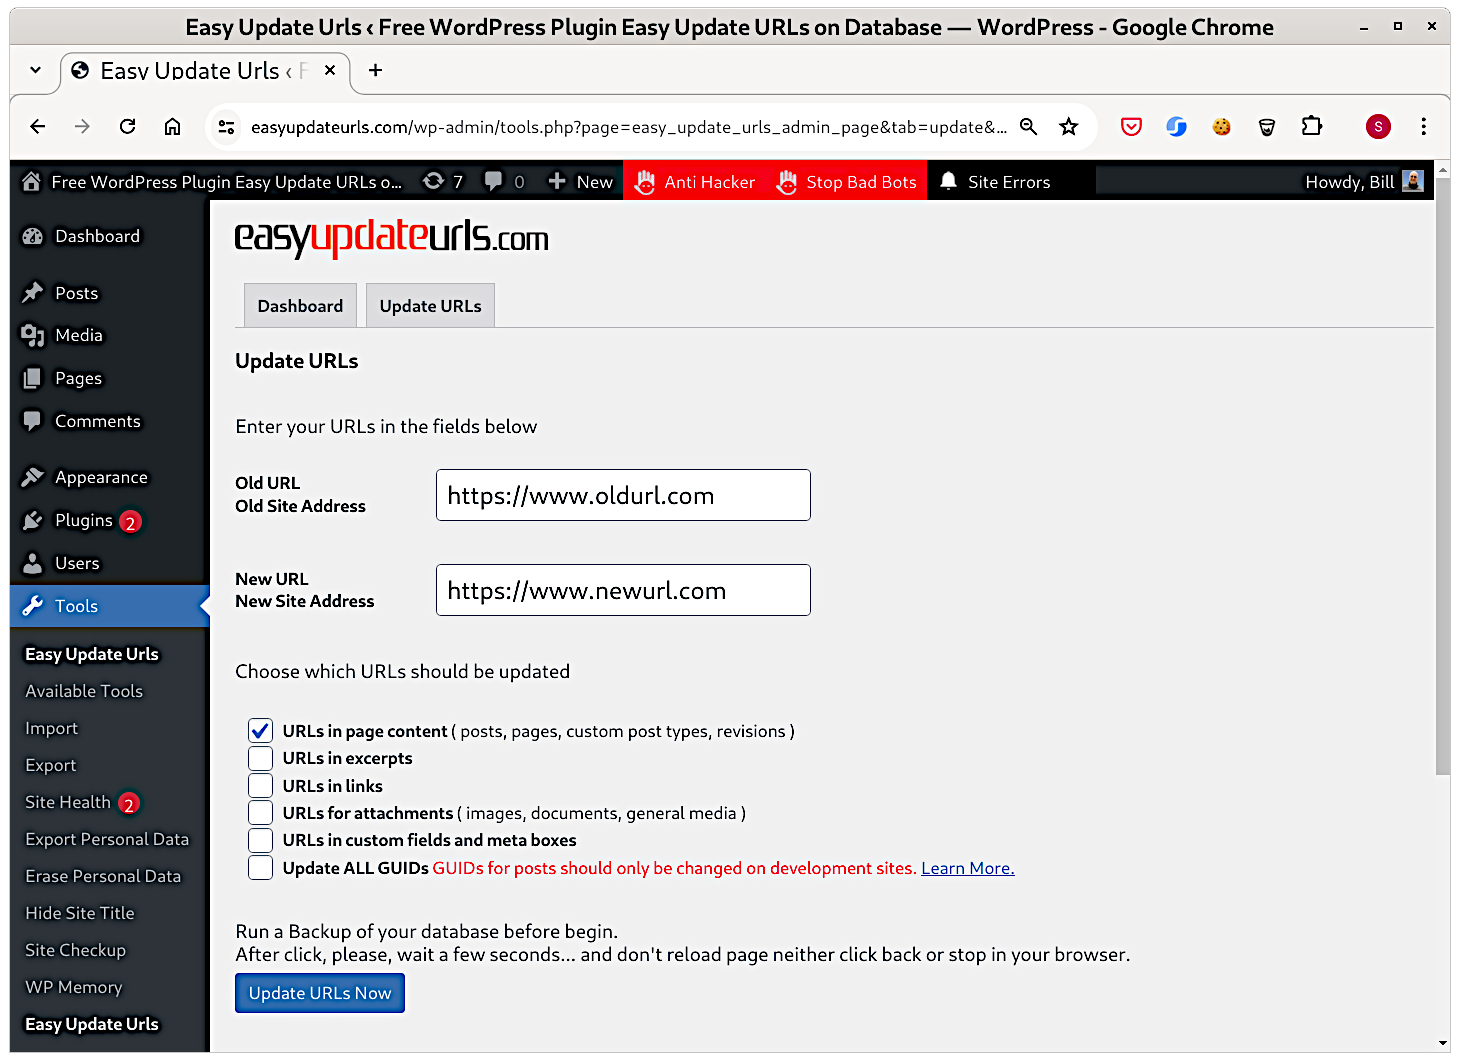This screenshot has width=1460, height=1062.
Task: Check URLs in custom fields and meta boxes
Action: tap(260, 840)
